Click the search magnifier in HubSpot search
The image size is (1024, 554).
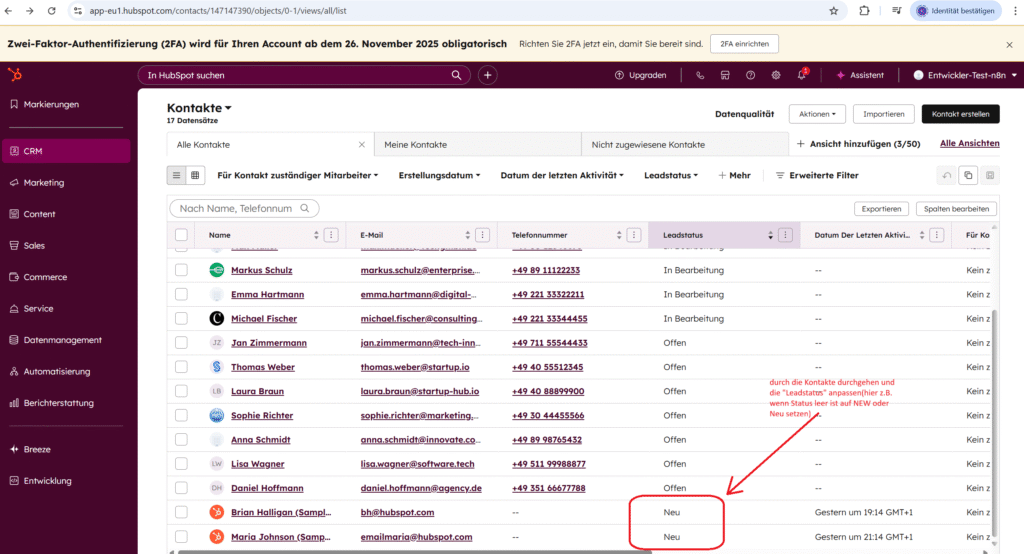[x=456, y=75]
